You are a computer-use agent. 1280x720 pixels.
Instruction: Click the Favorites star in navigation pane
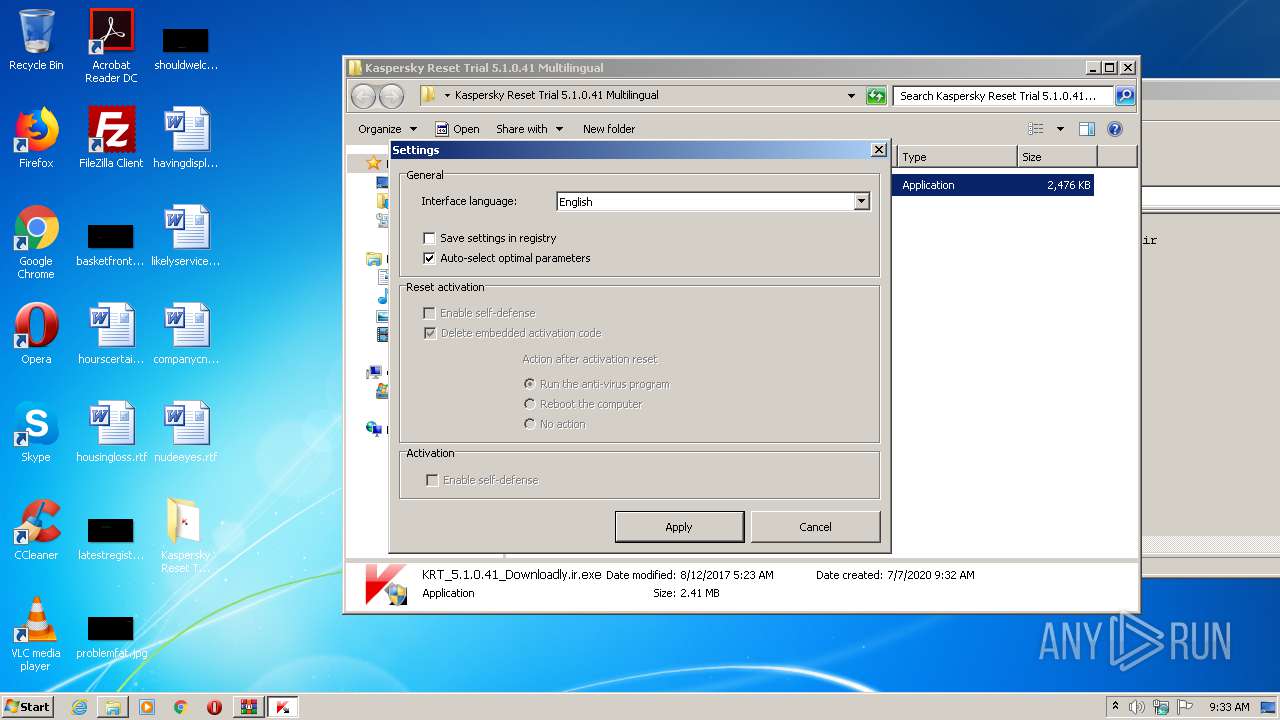click(x=373, y=163)
